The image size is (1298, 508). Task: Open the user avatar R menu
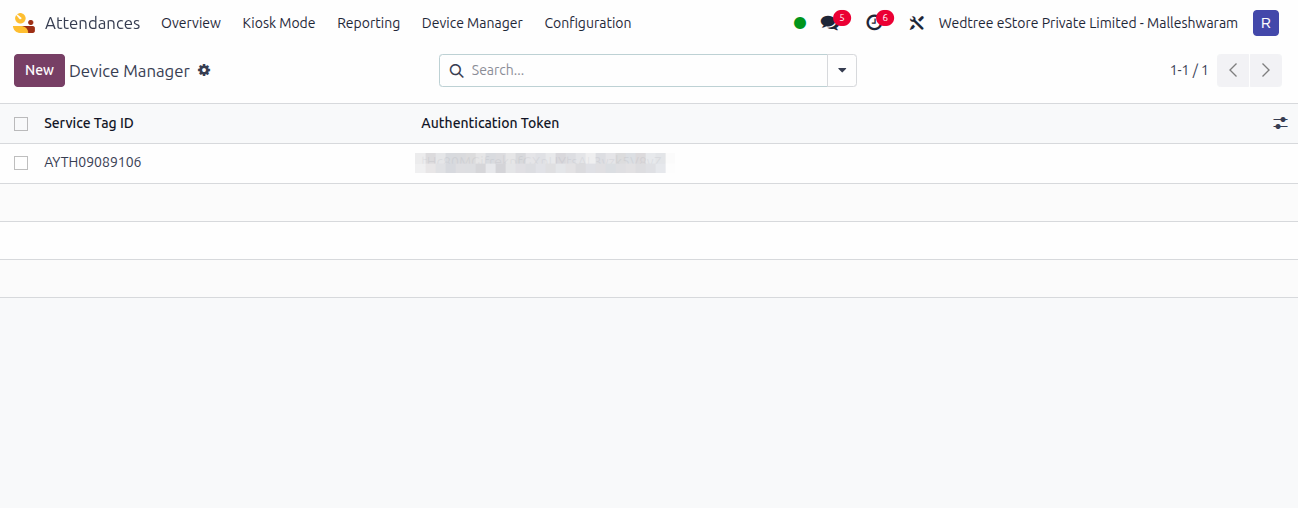(x=1266, y=23)
